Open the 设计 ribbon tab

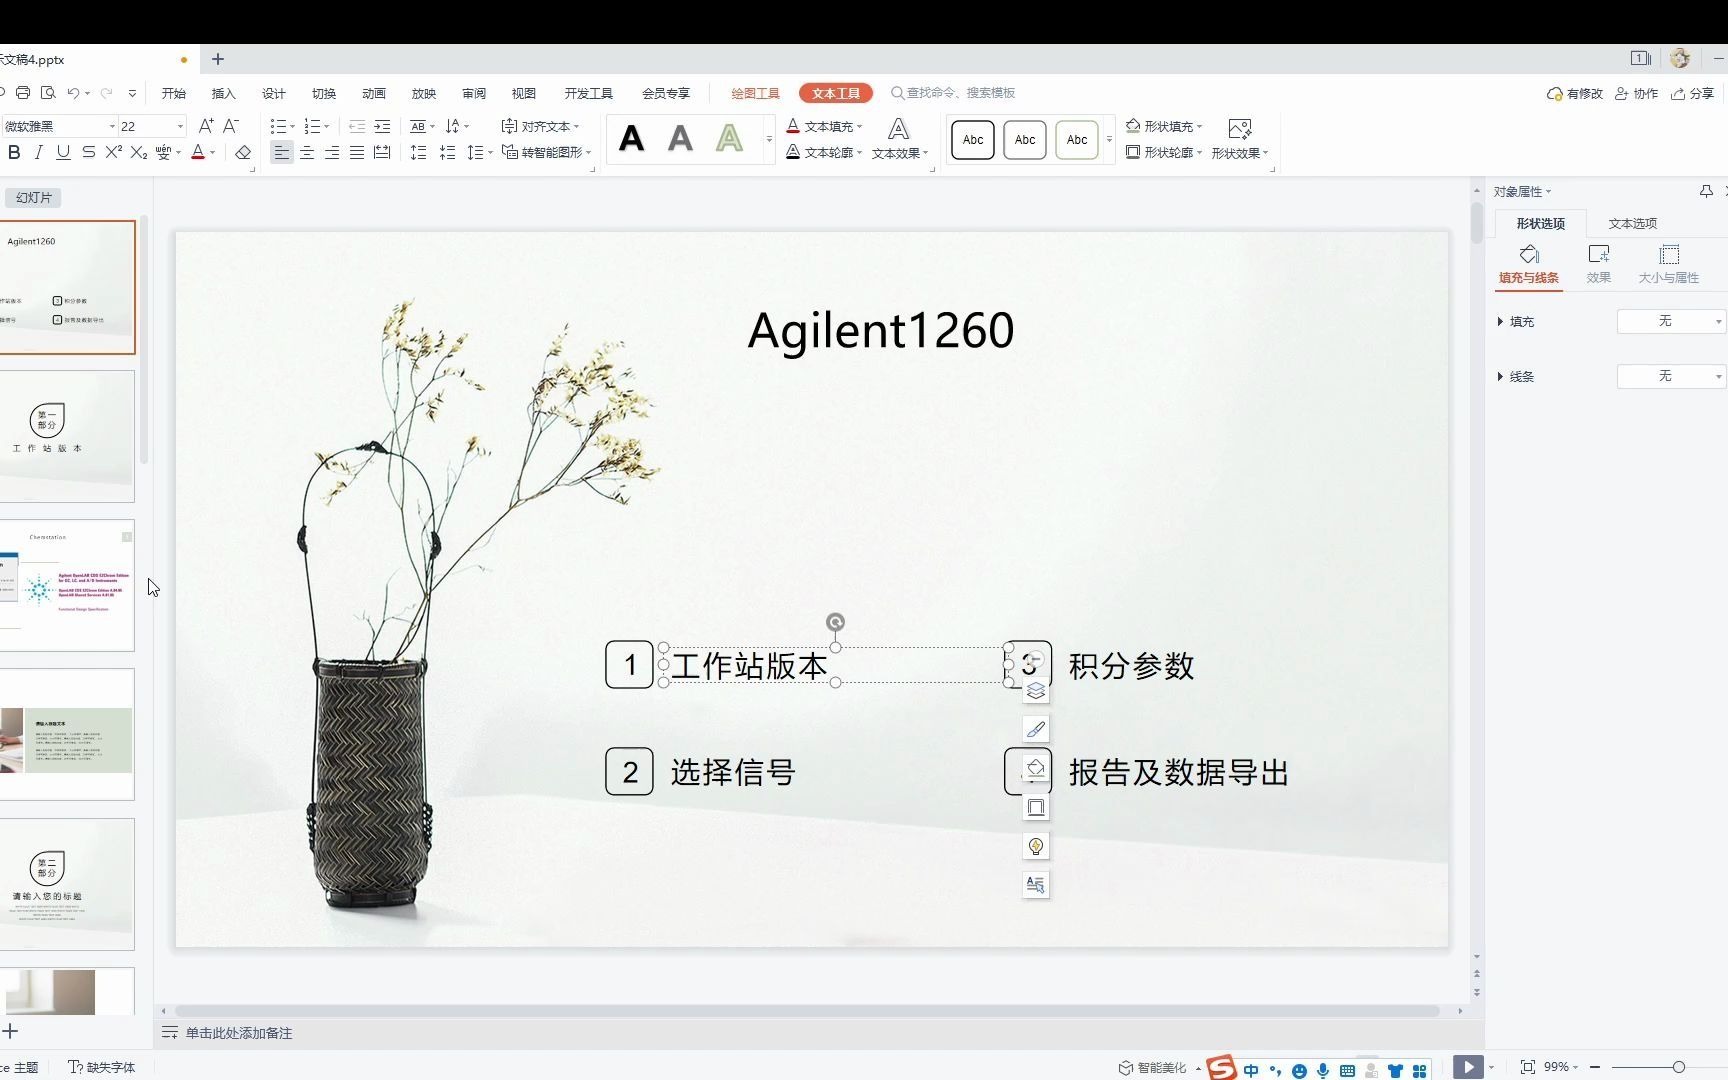274,93
